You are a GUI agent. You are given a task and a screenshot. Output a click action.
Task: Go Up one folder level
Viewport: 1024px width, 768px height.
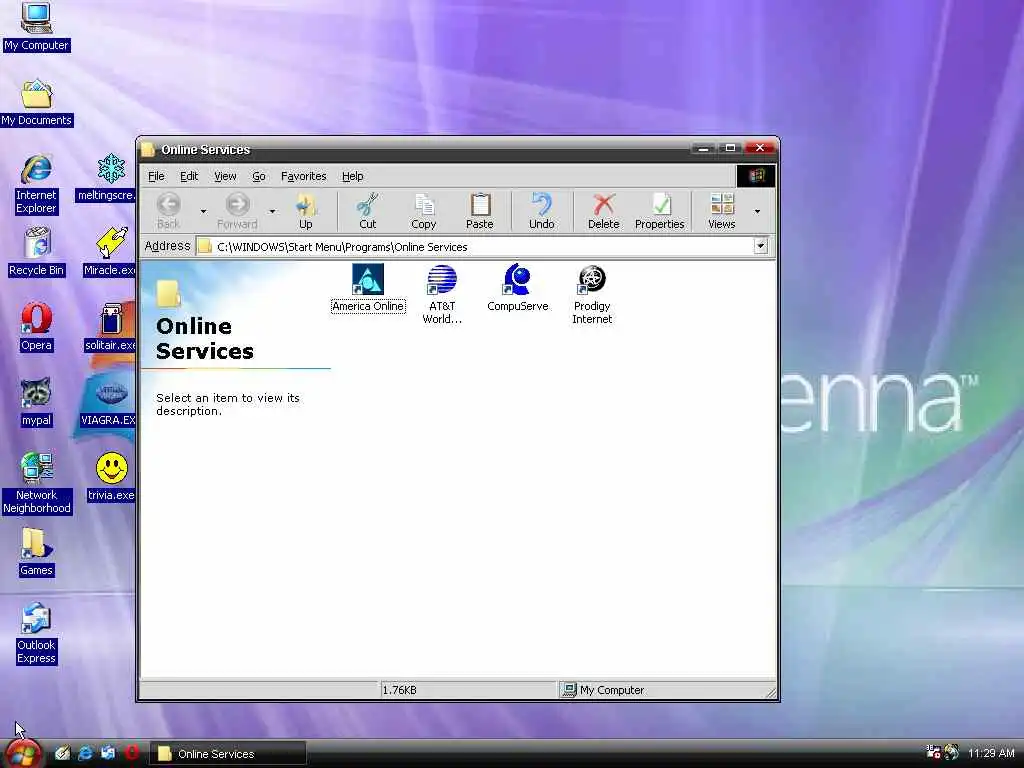tap(306, 211)
